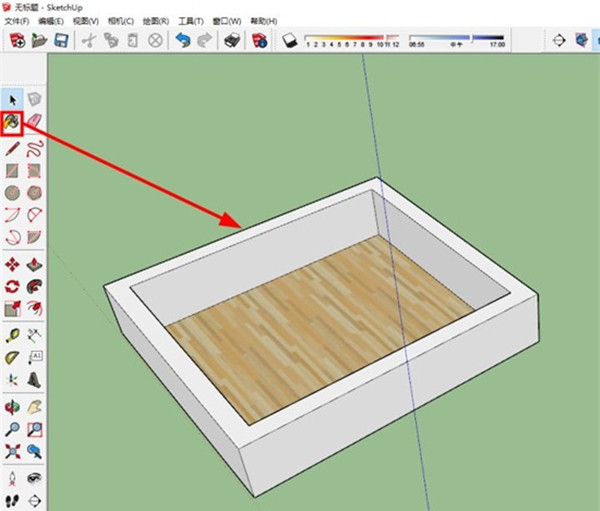The image size is (600, 511).
Task: Click the Save floppy disk icon
Action: tap(61, 40)
